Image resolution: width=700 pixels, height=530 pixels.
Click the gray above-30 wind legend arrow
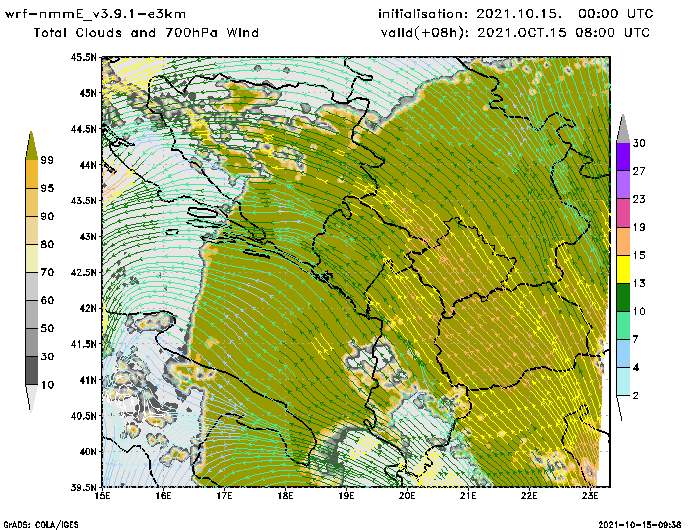click(623, 129)
